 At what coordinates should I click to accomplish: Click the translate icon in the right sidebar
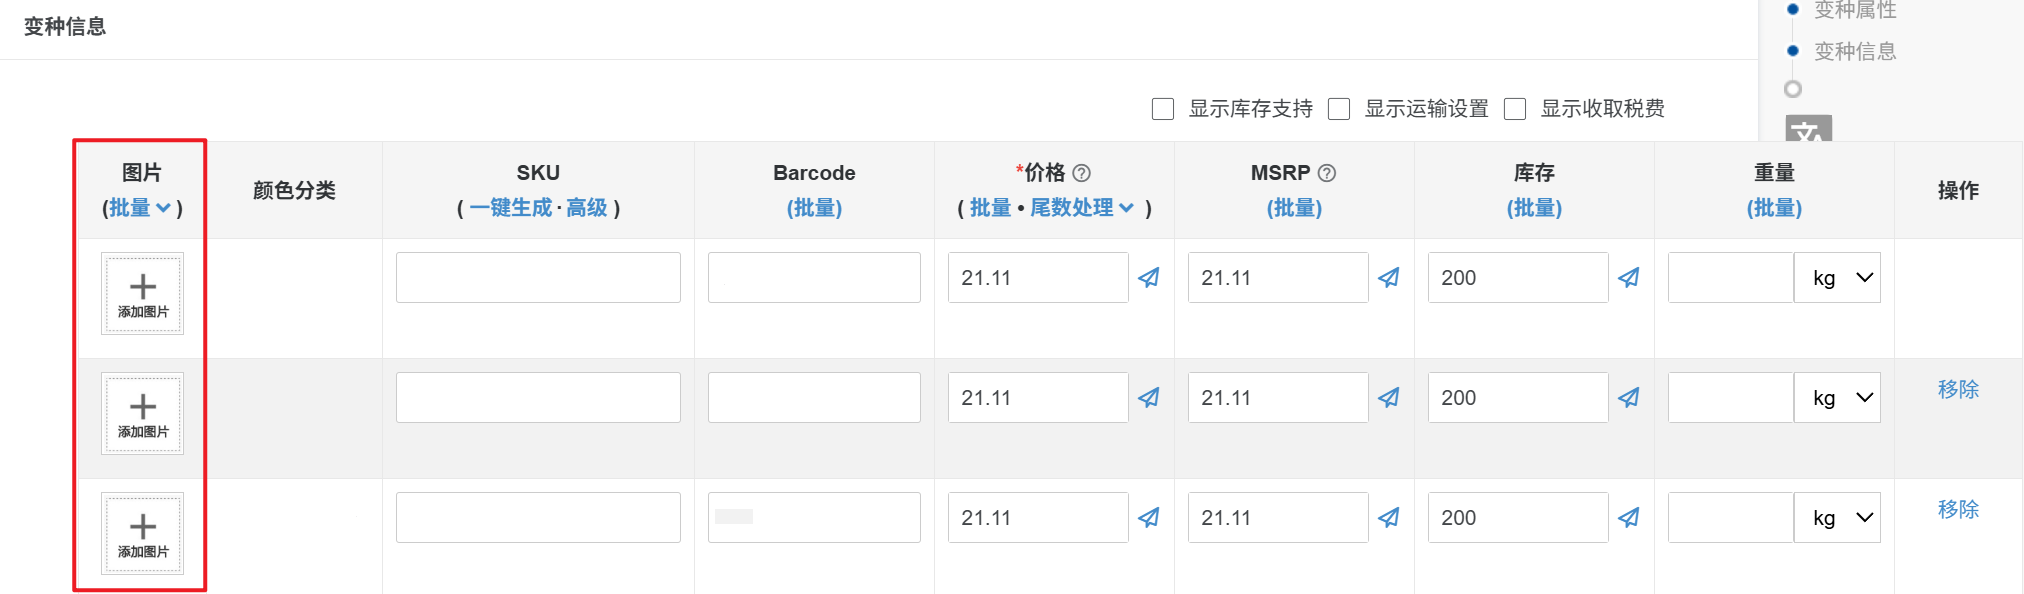click(1808, 130)
